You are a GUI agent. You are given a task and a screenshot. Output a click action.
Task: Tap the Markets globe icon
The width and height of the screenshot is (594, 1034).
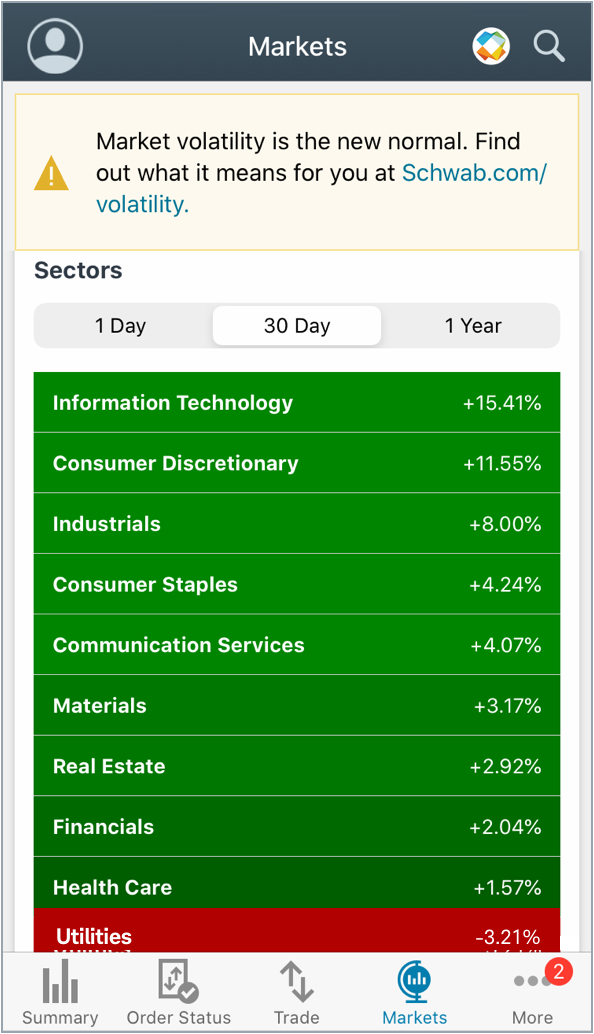[x=414, y=983]
